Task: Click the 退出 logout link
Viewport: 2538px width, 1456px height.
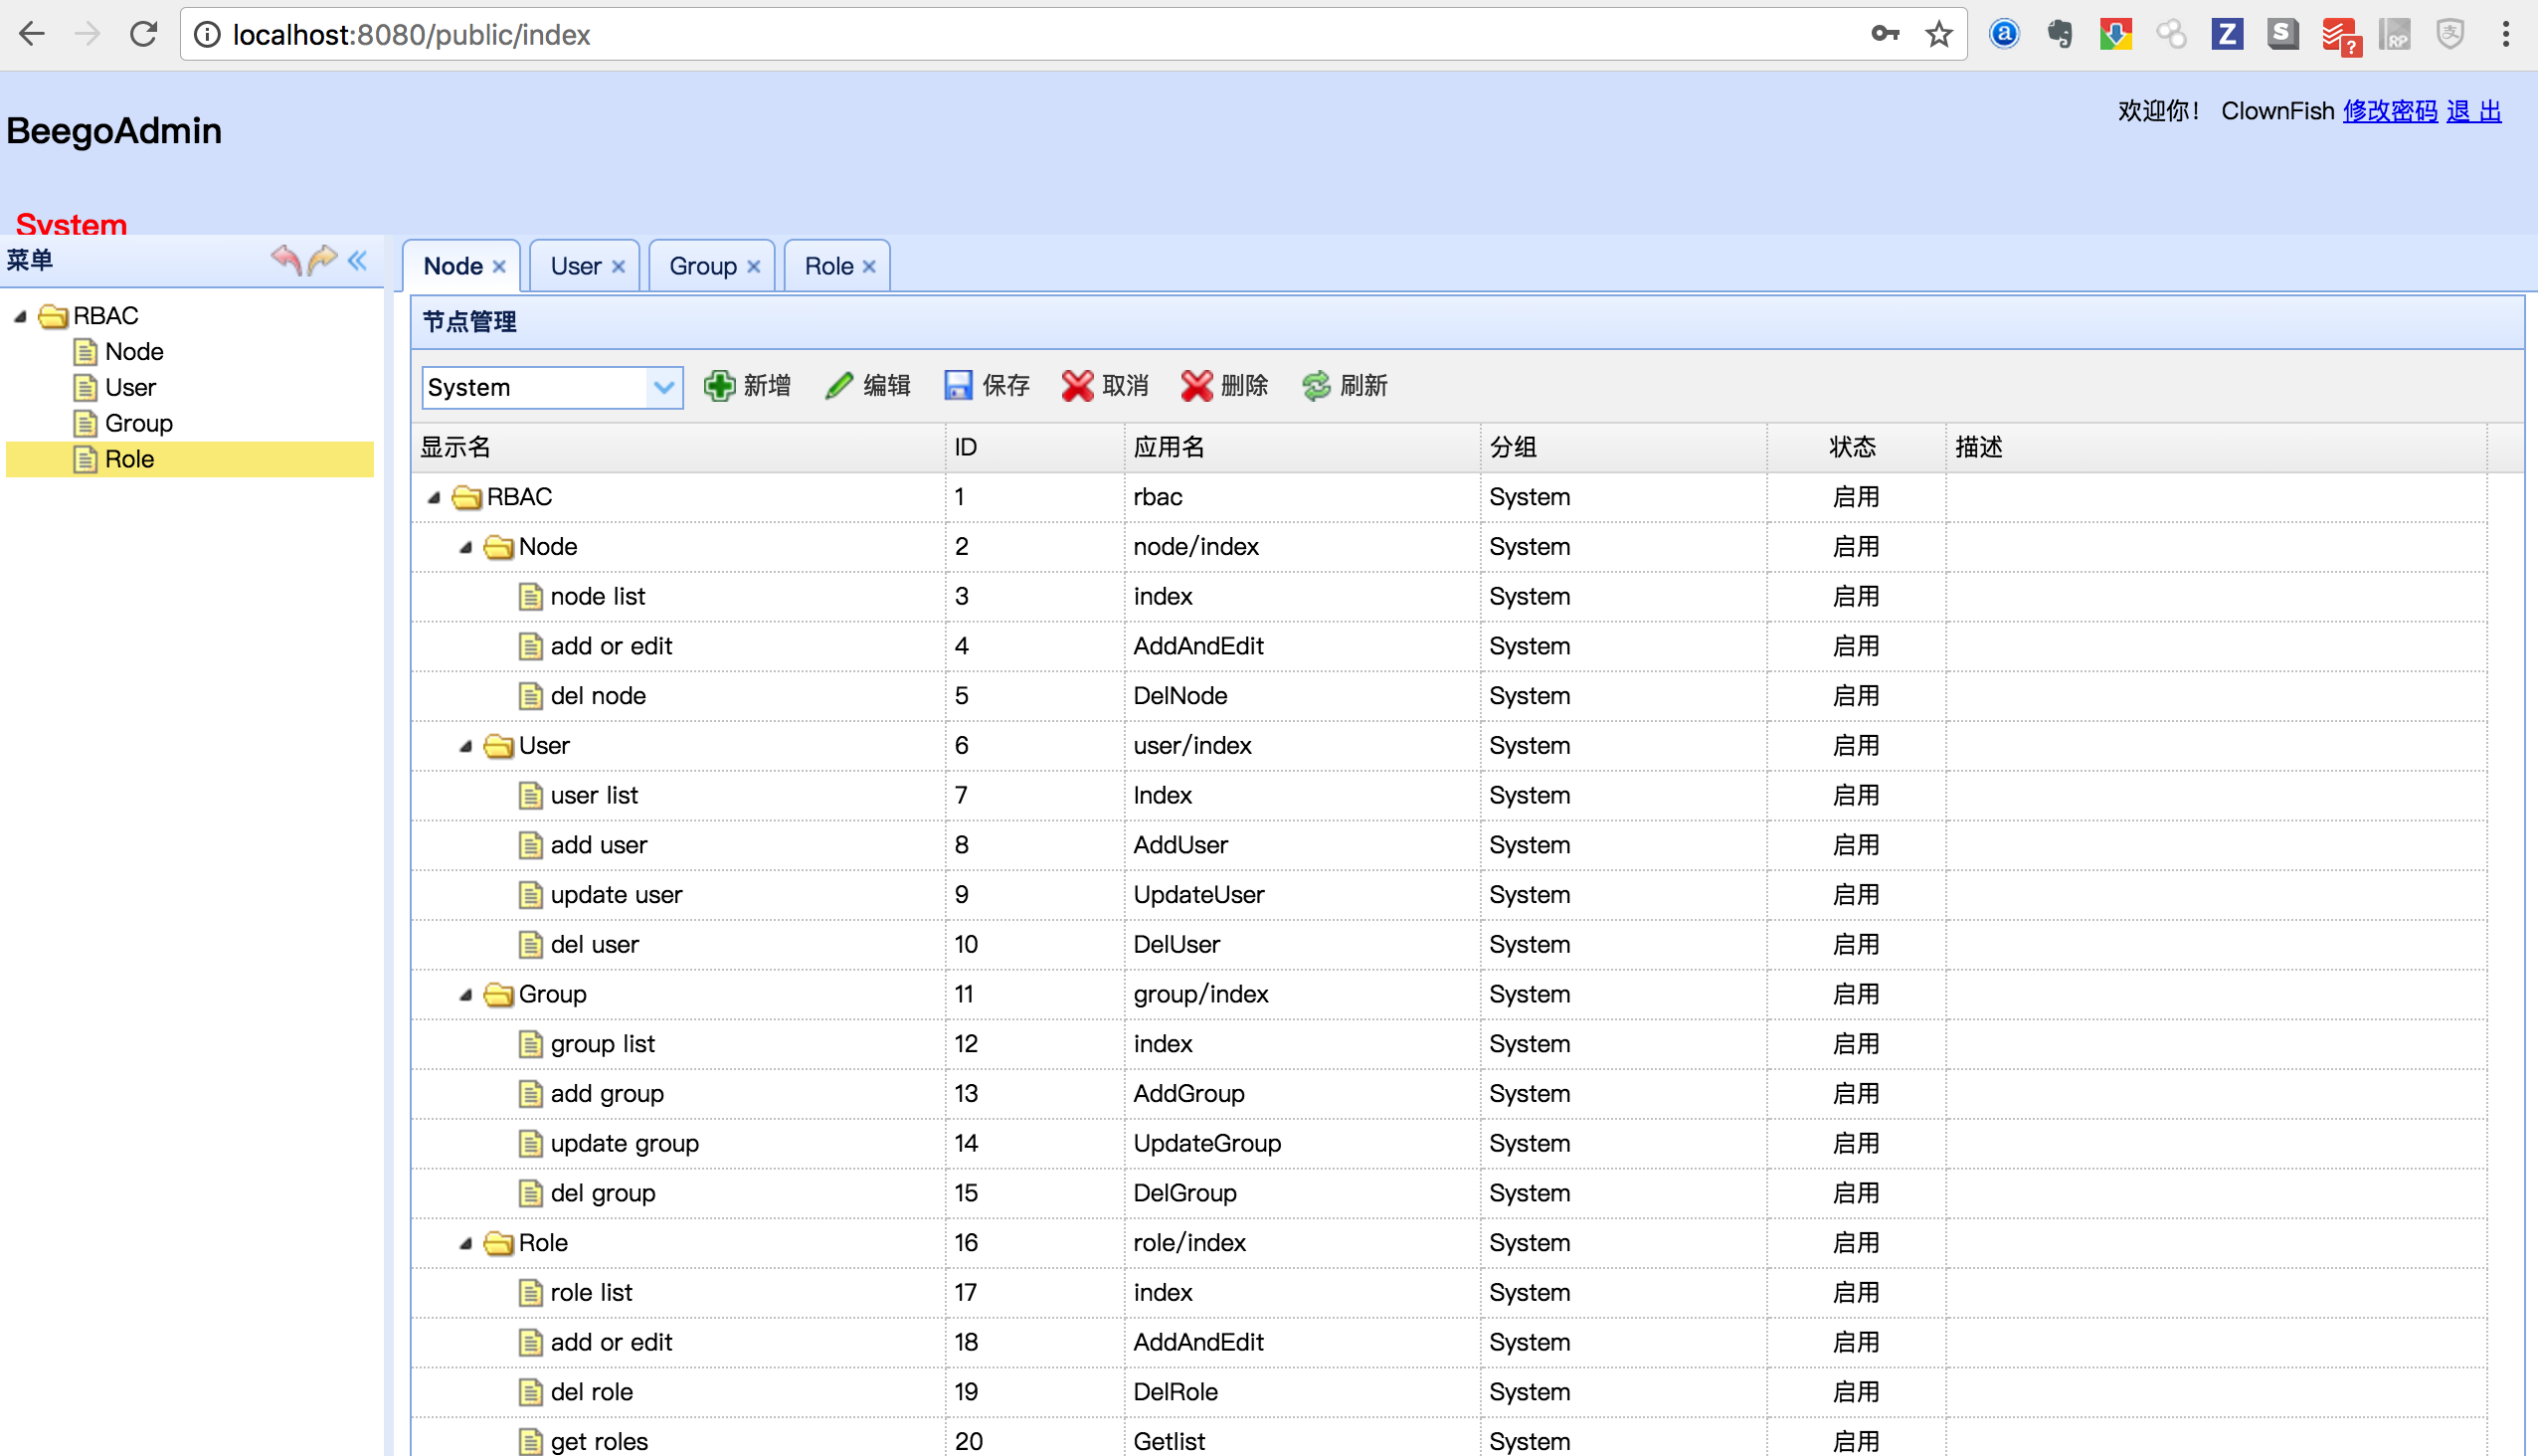Action: pyautogui.click(x=2473, y=111)
